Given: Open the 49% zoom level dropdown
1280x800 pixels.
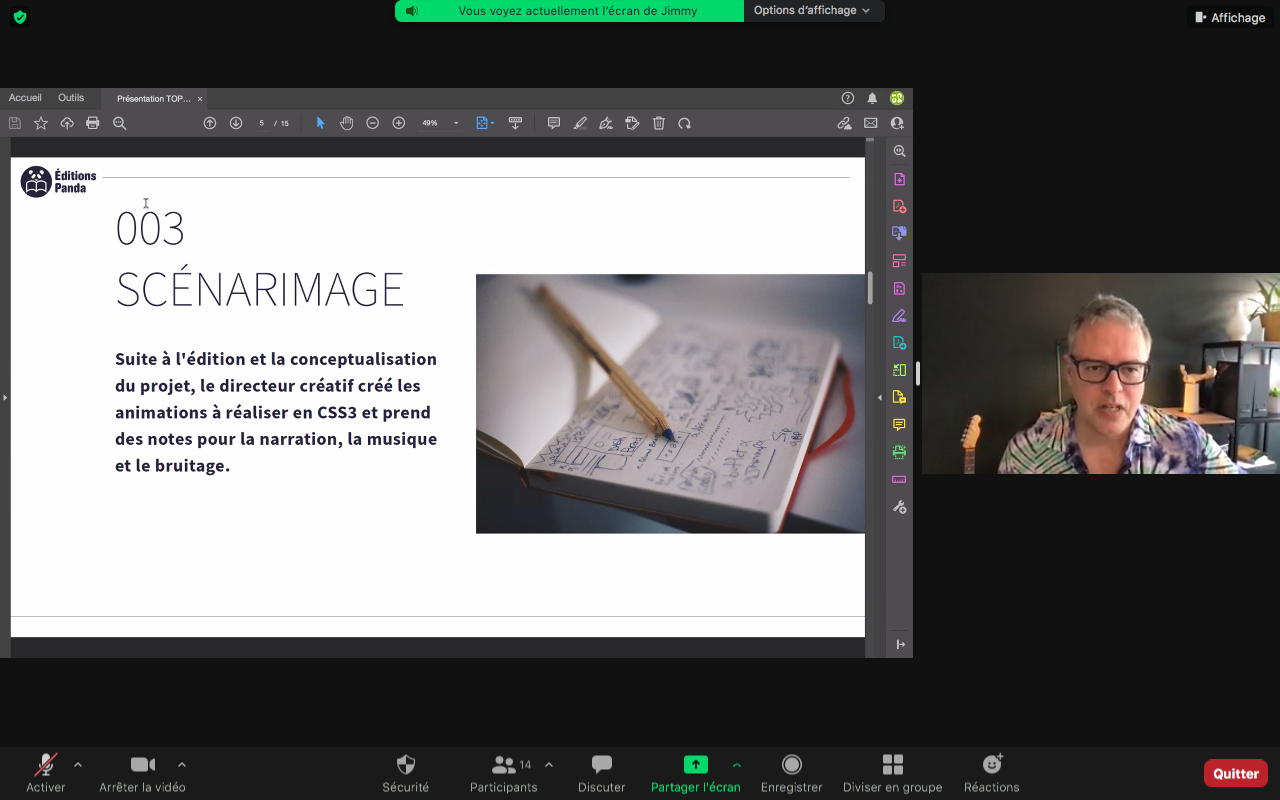Looking at the screenshot, I should click(x=440, y=123).
